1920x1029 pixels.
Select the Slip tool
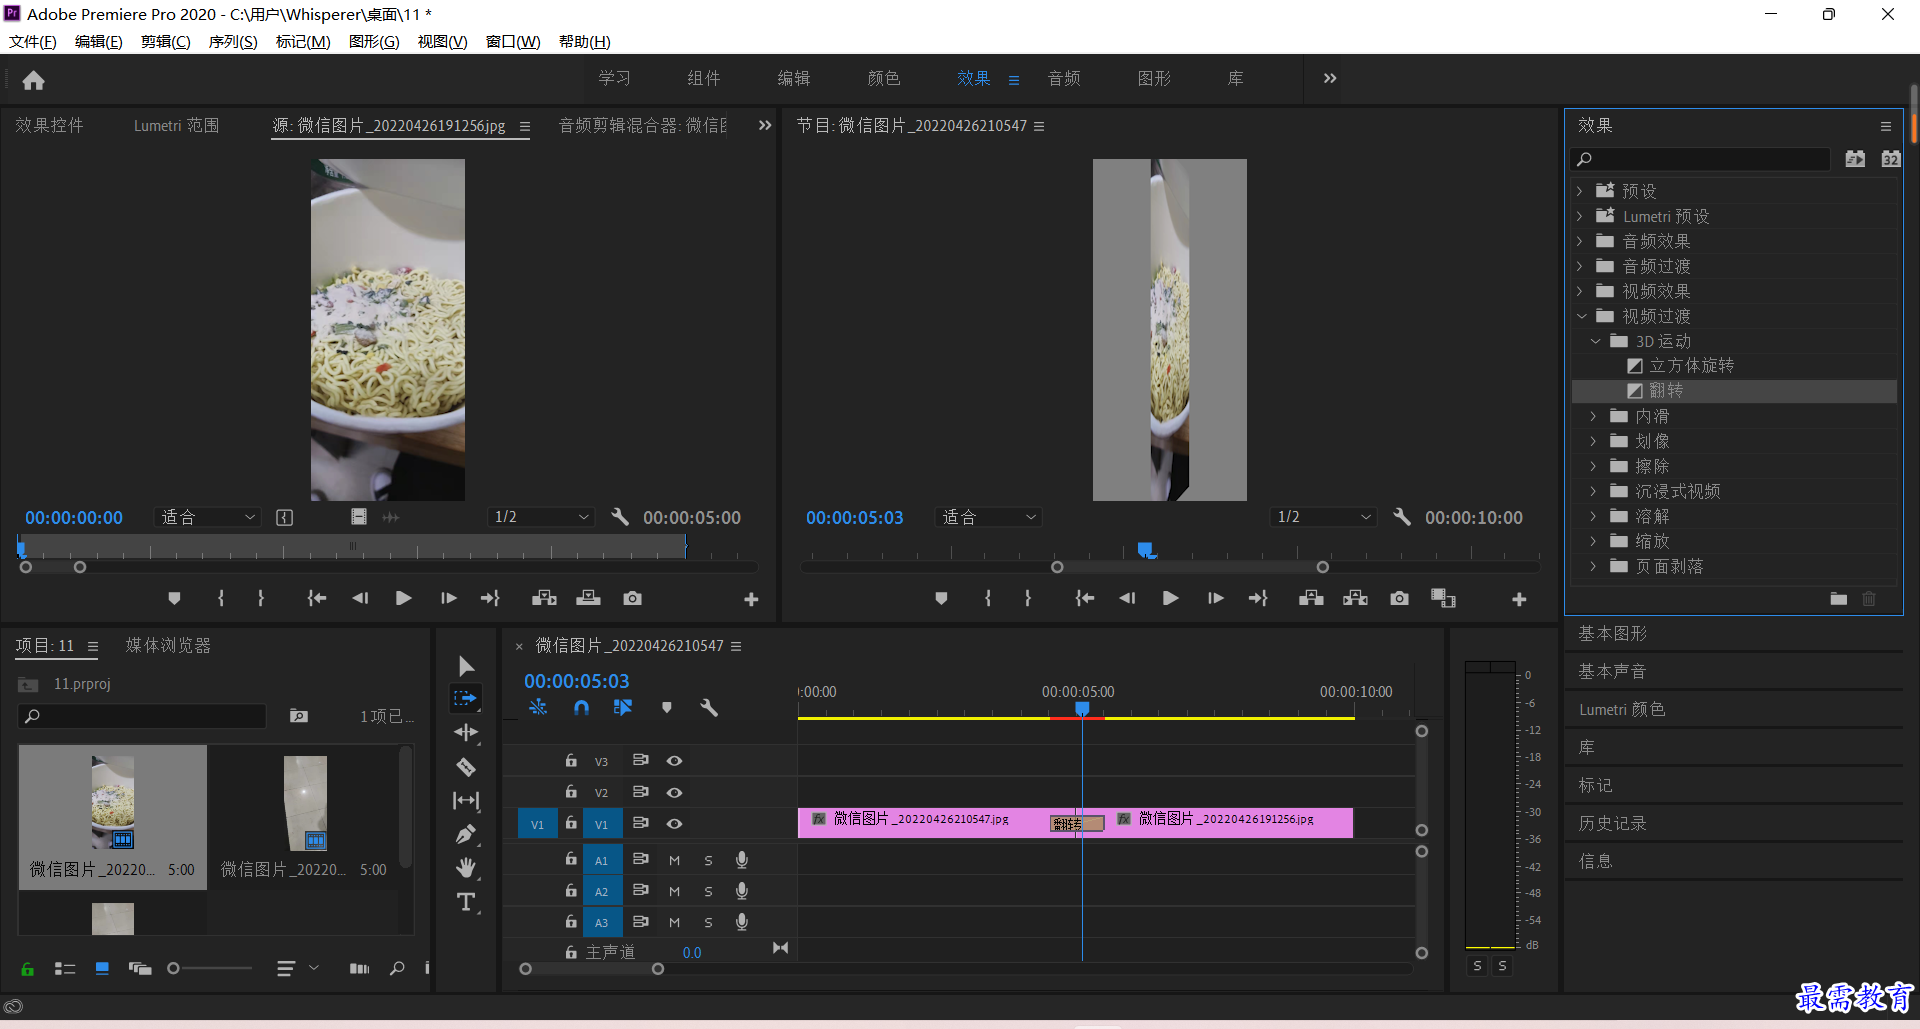466,800
